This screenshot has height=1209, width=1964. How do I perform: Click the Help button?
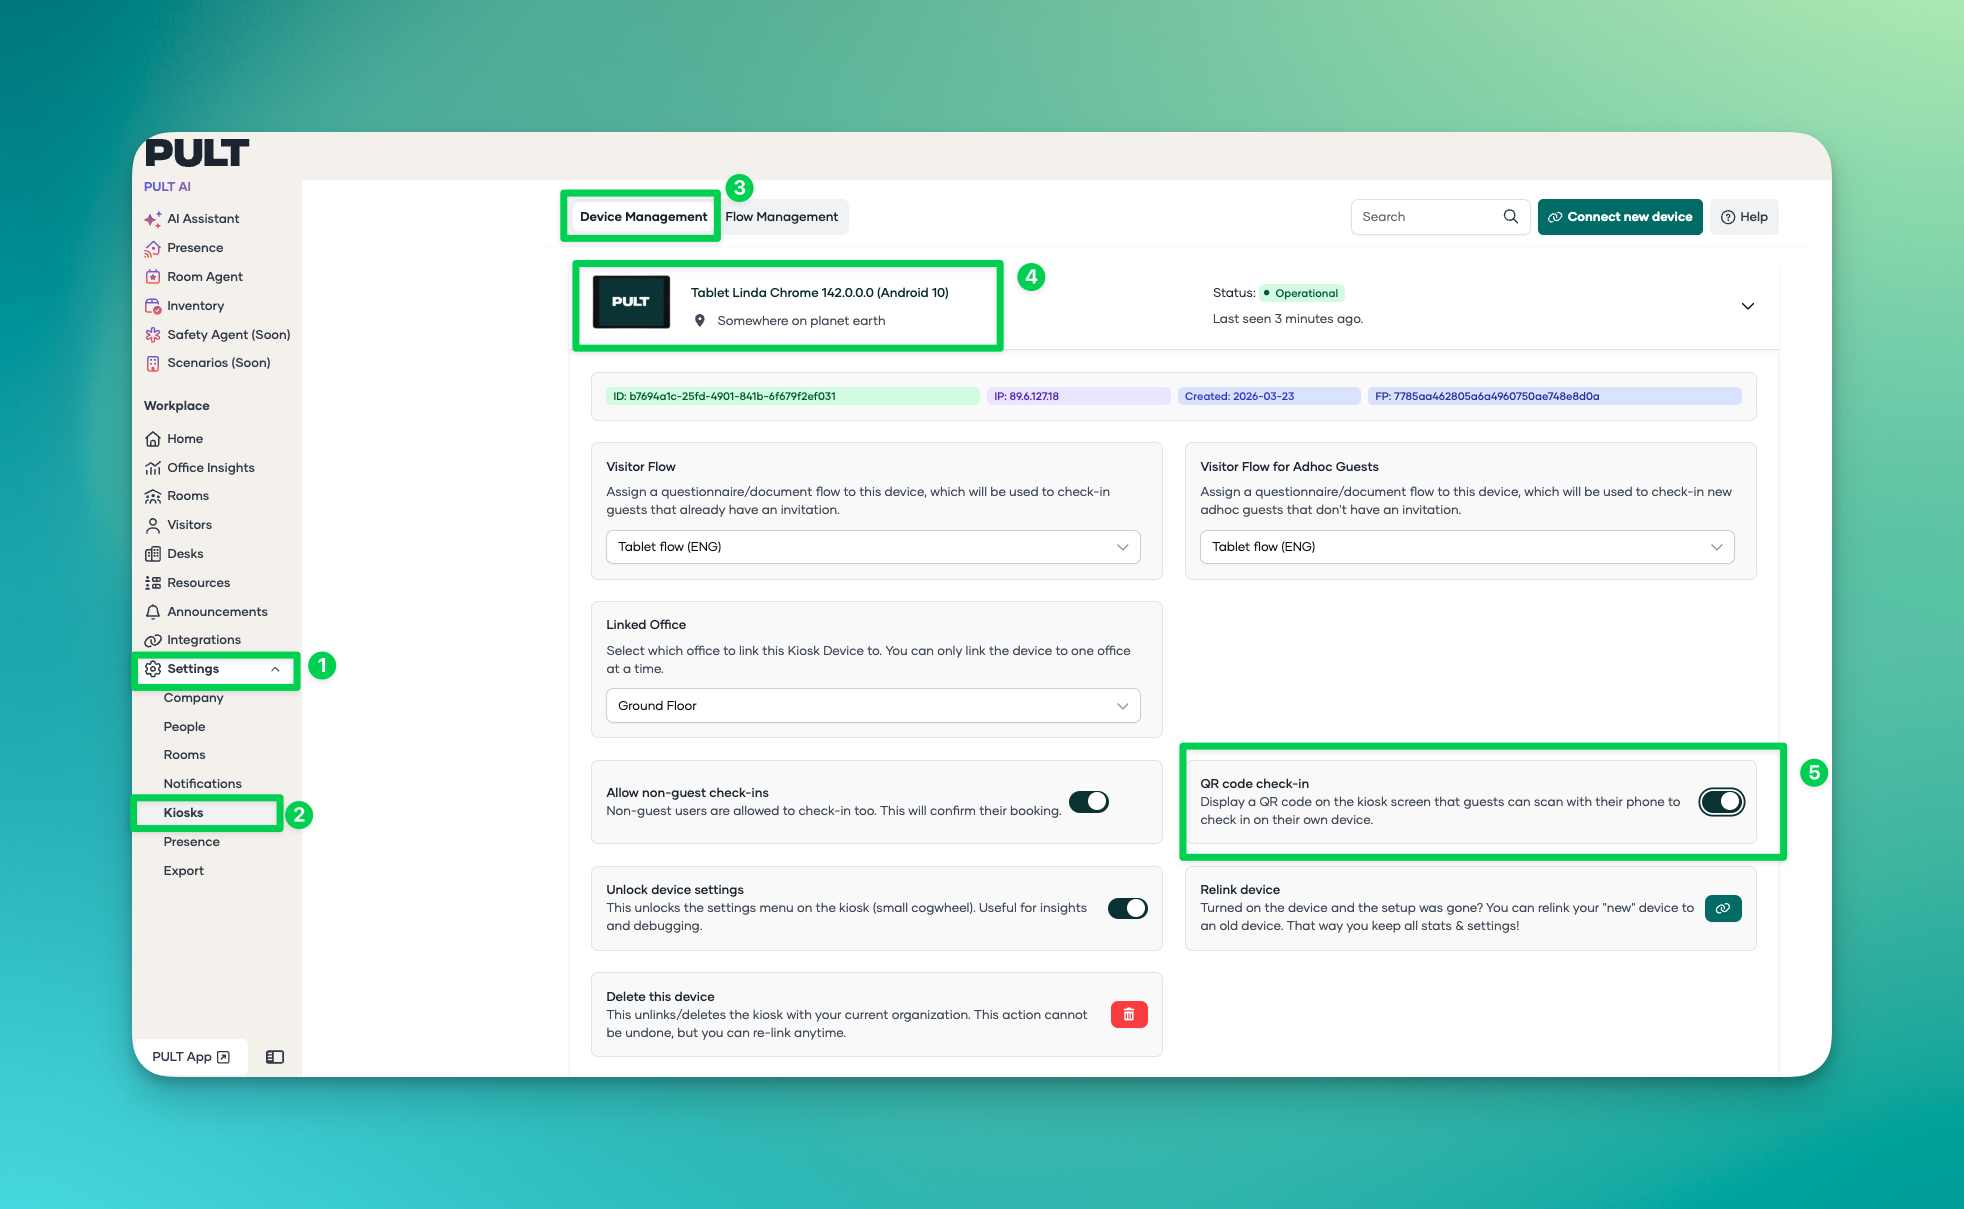(x=1743, y=217)
